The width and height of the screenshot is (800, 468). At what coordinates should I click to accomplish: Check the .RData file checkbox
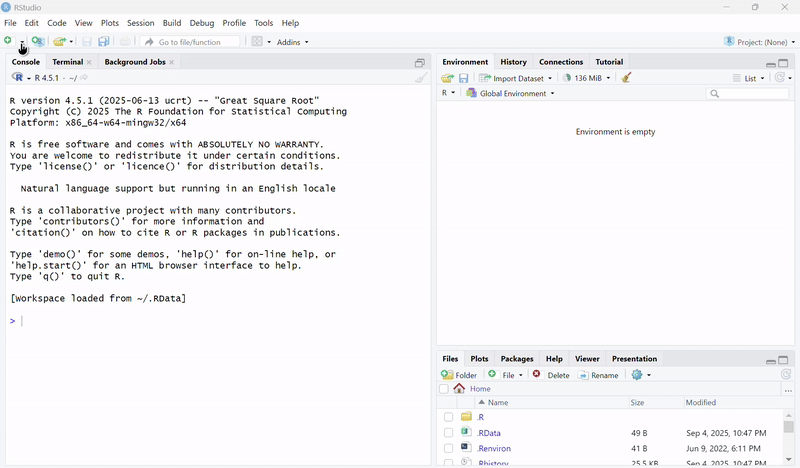(448, 433)
